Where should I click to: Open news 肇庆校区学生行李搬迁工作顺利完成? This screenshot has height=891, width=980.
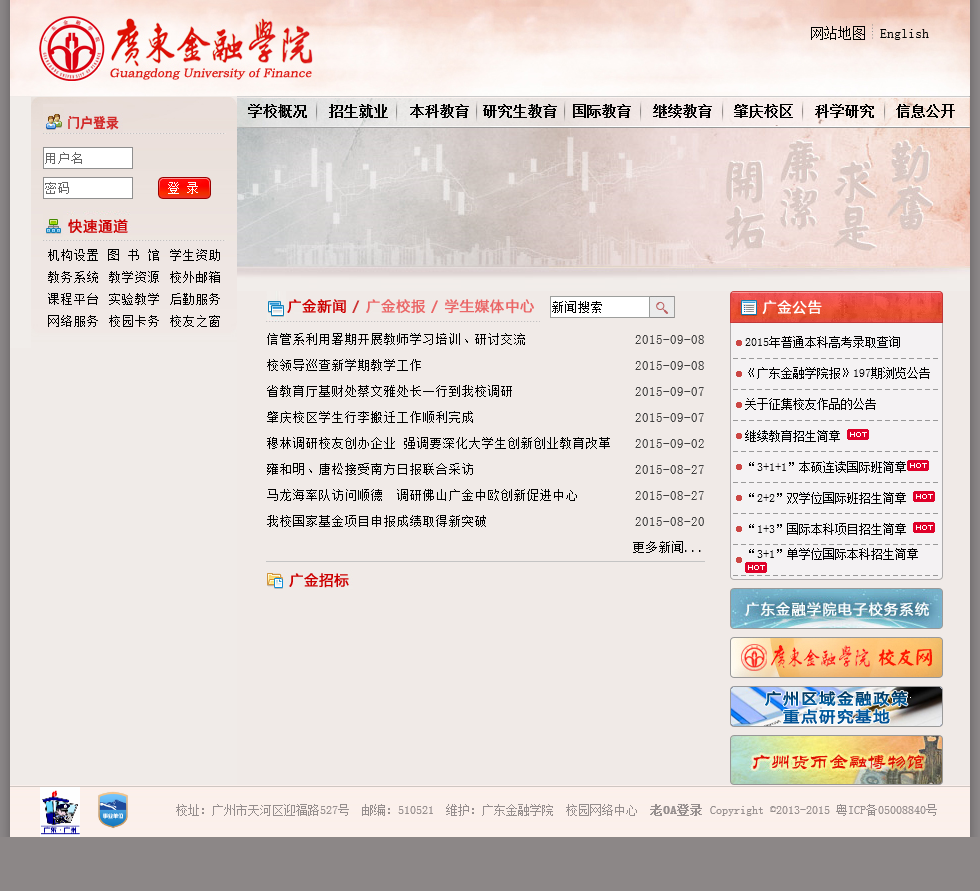point(370,417)
